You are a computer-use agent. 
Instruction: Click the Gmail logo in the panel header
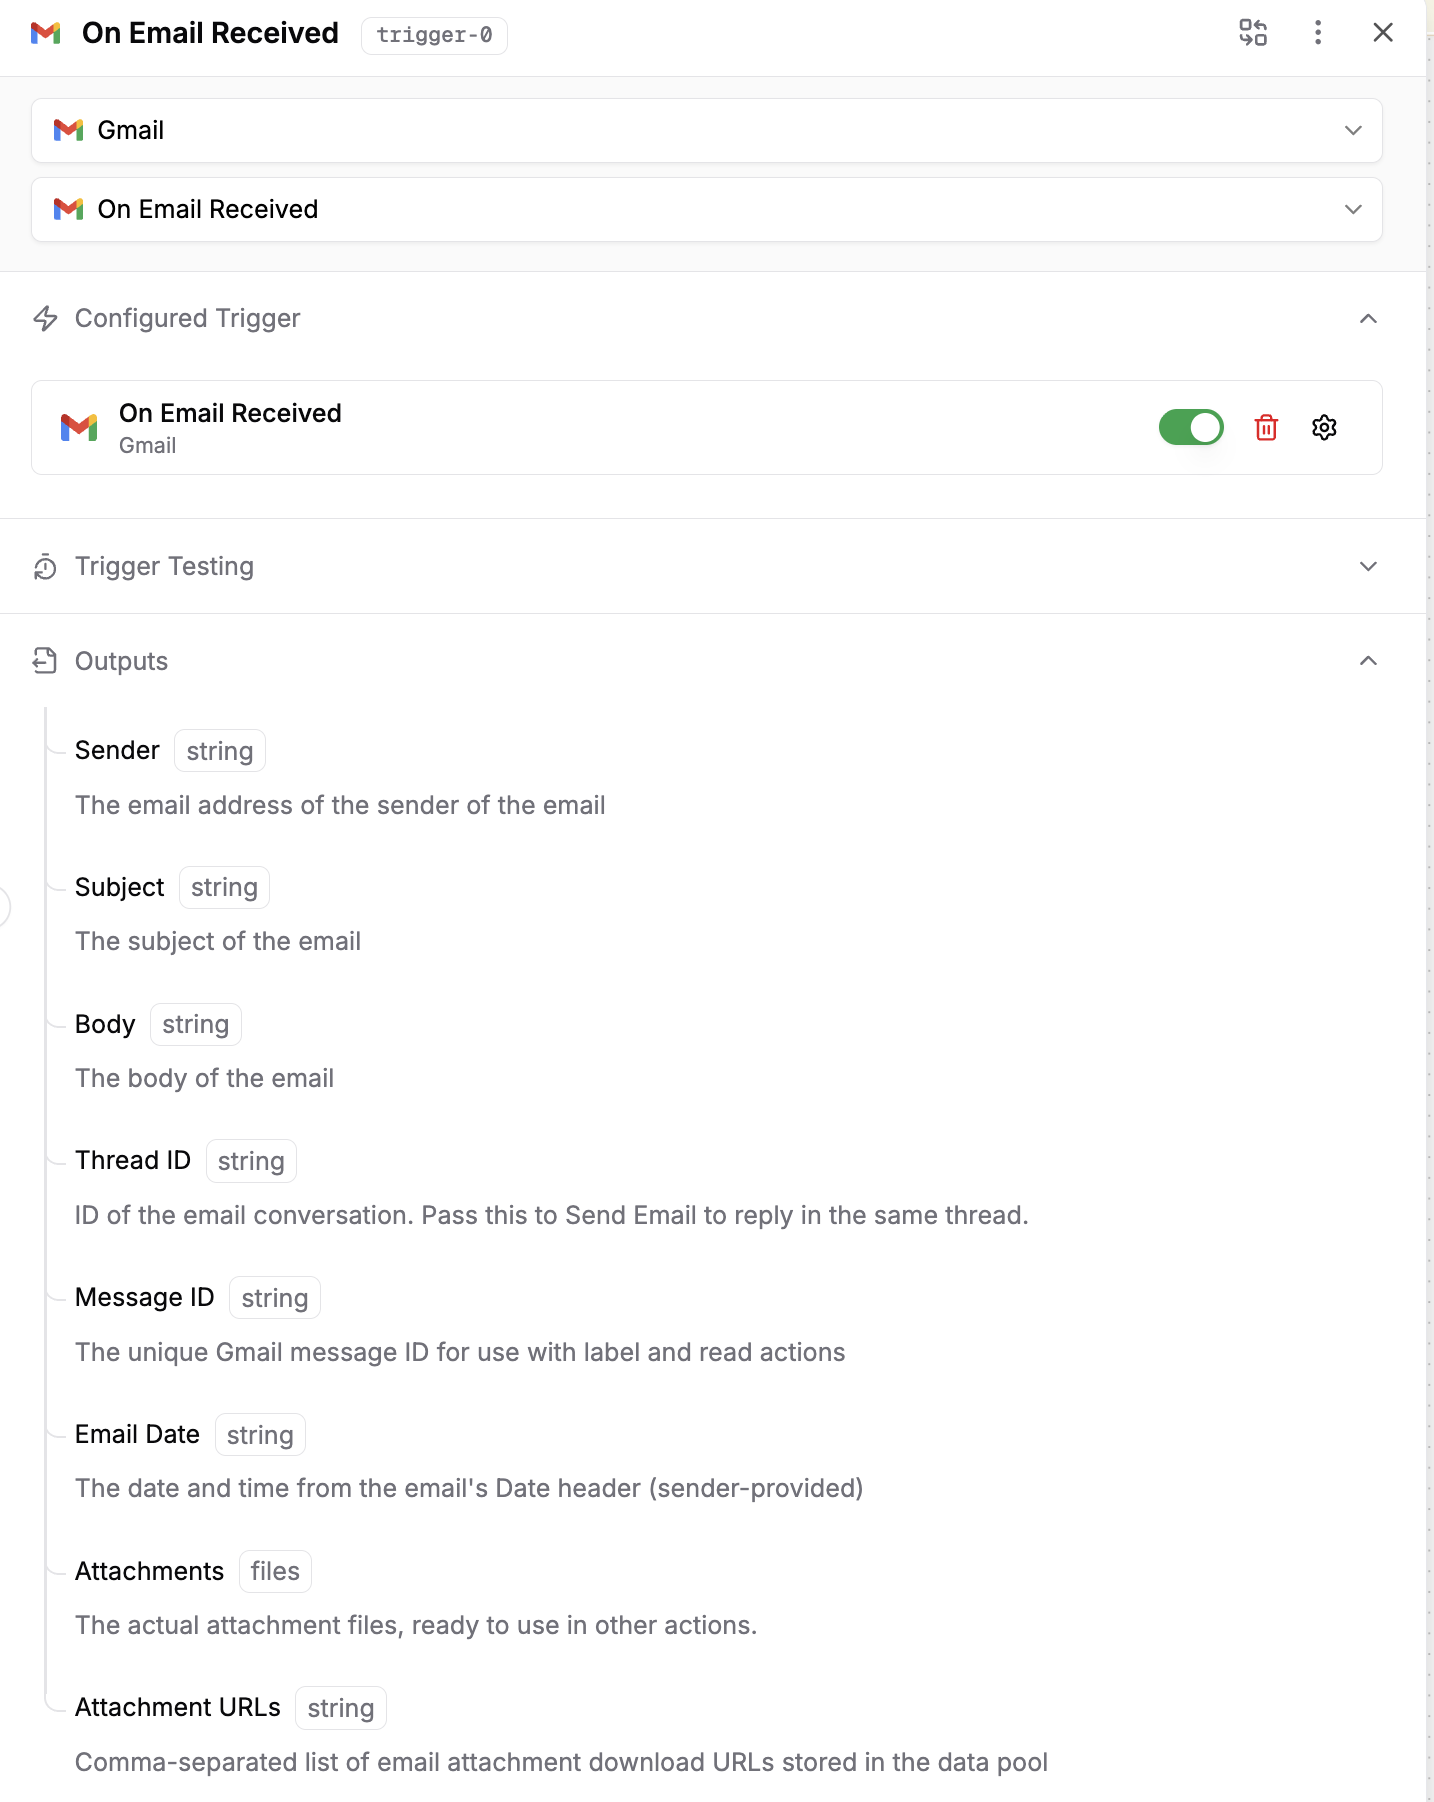(x=46, y=33)
